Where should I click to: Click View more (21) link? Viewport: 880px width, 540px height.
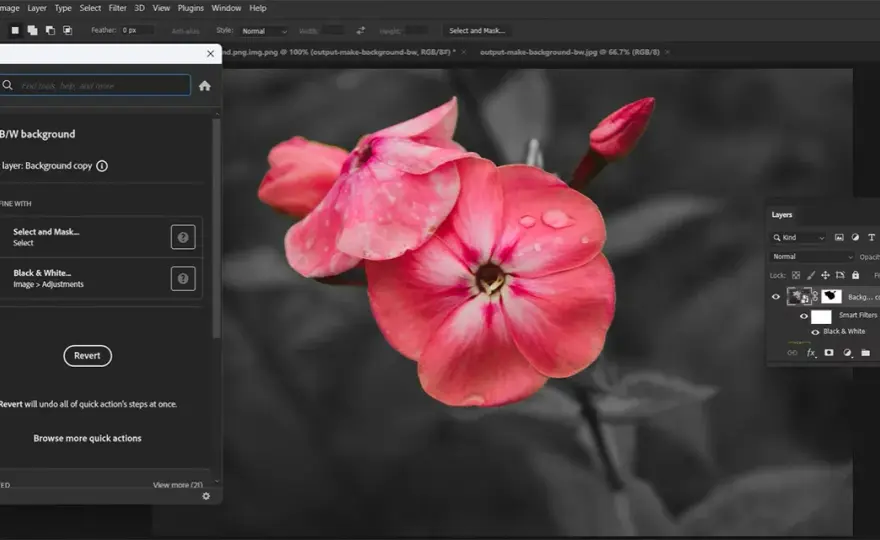tap(178, 485)
